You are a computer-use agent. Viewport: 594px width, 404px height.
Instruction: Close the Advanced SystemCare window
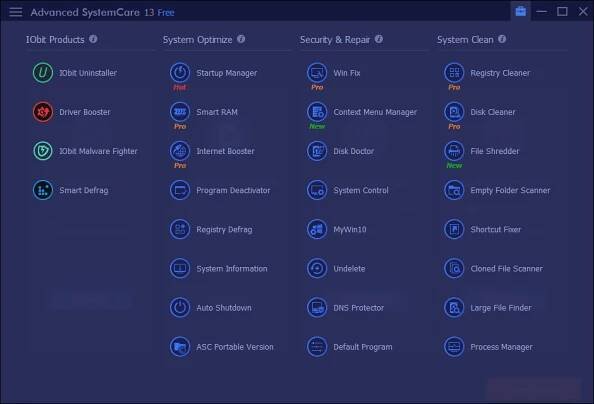click(583, 12)
